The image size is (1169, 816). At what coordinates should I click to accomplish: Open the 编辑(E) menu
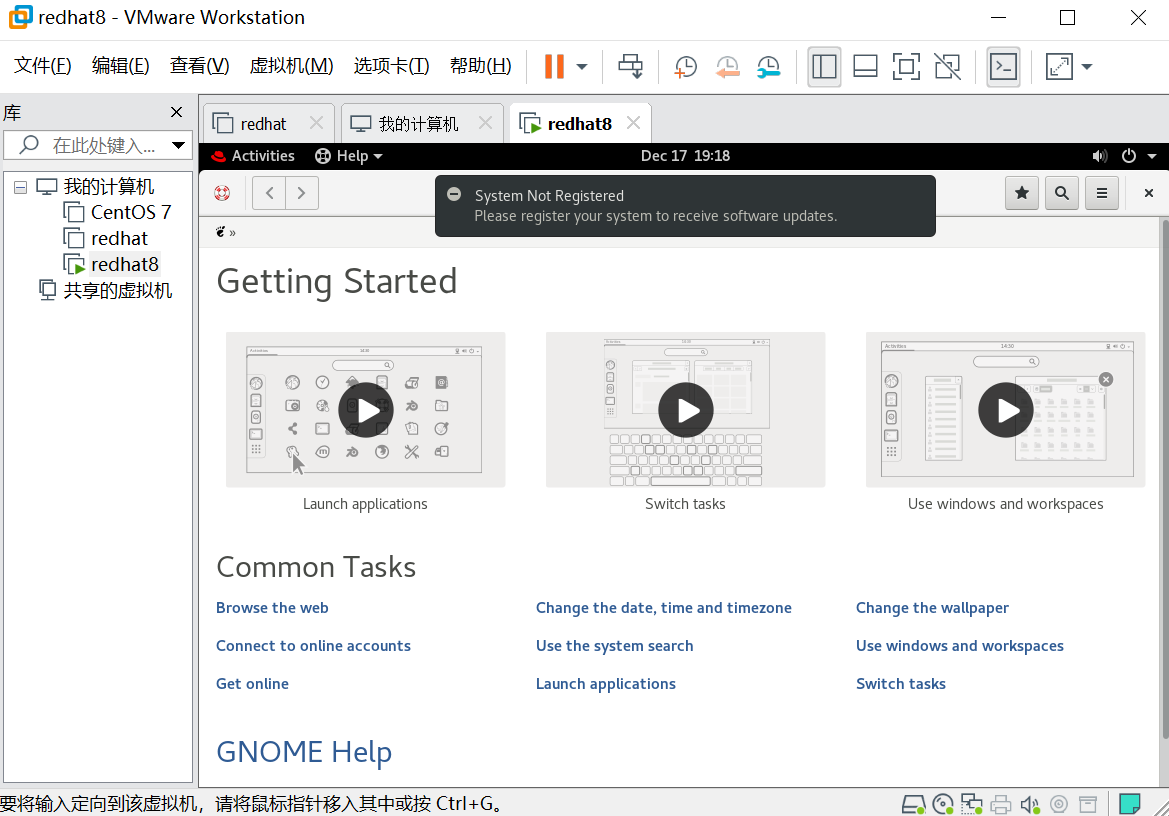(x=120, y=66)
